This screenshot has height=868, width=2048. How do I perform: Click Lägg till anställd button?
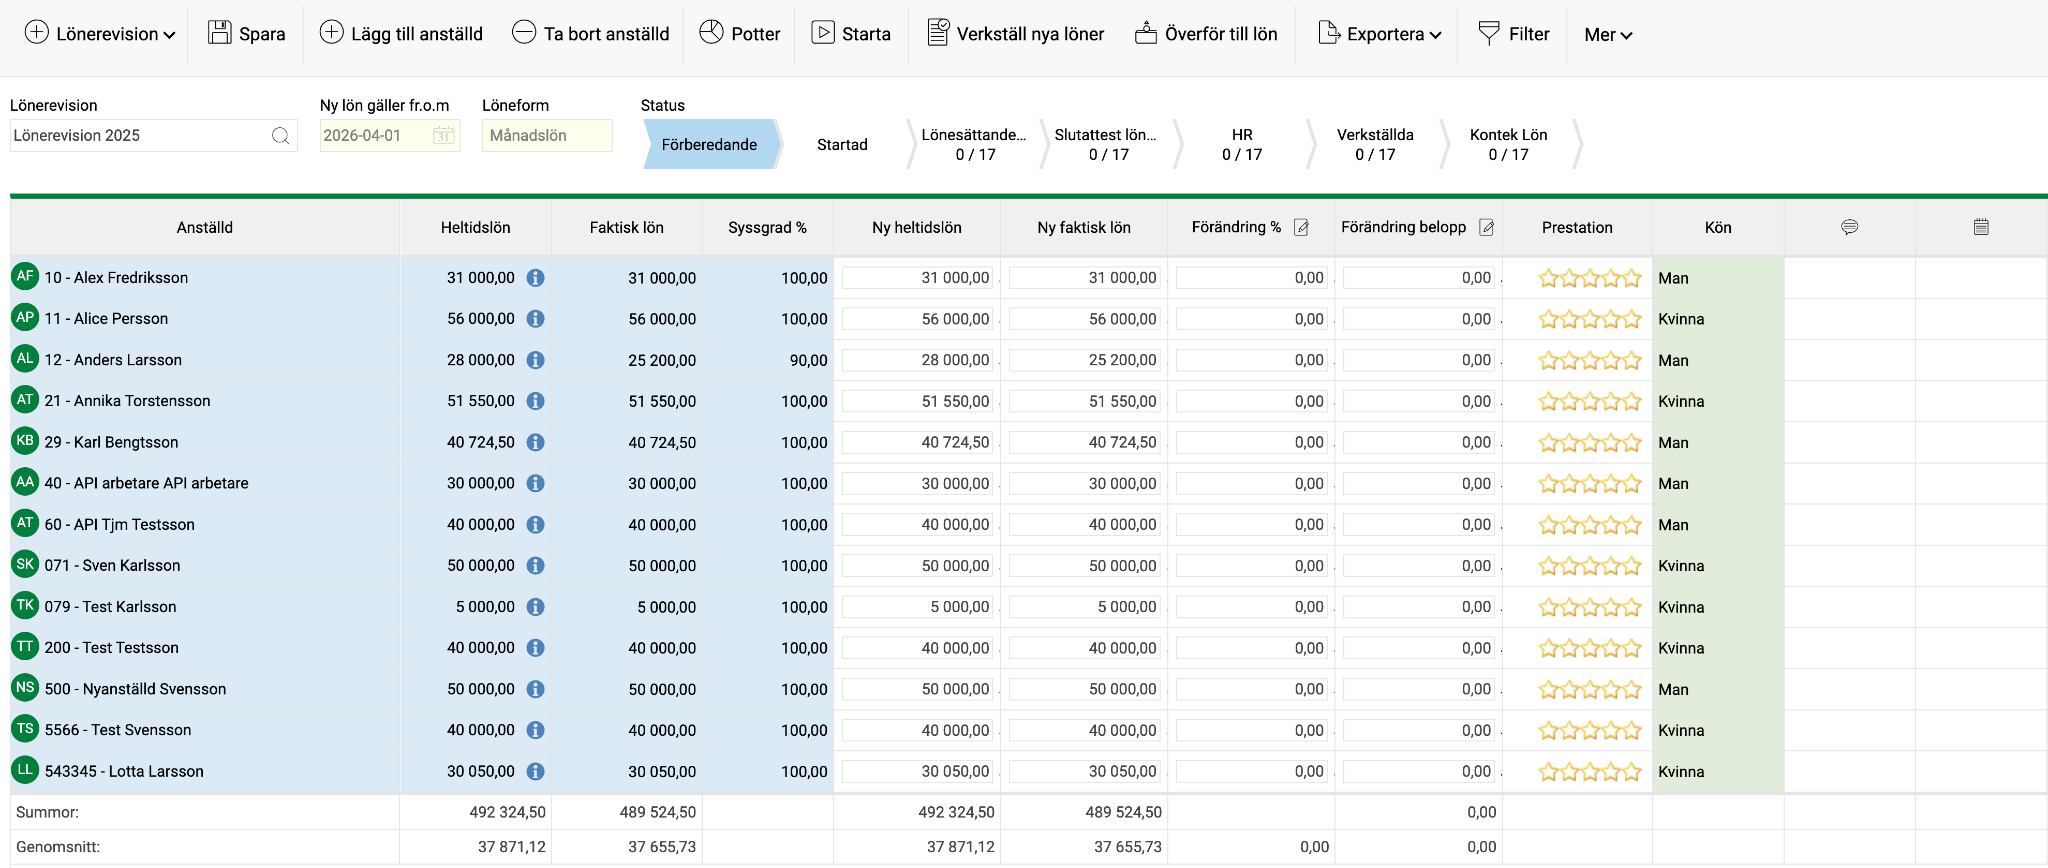pos(401,33)
